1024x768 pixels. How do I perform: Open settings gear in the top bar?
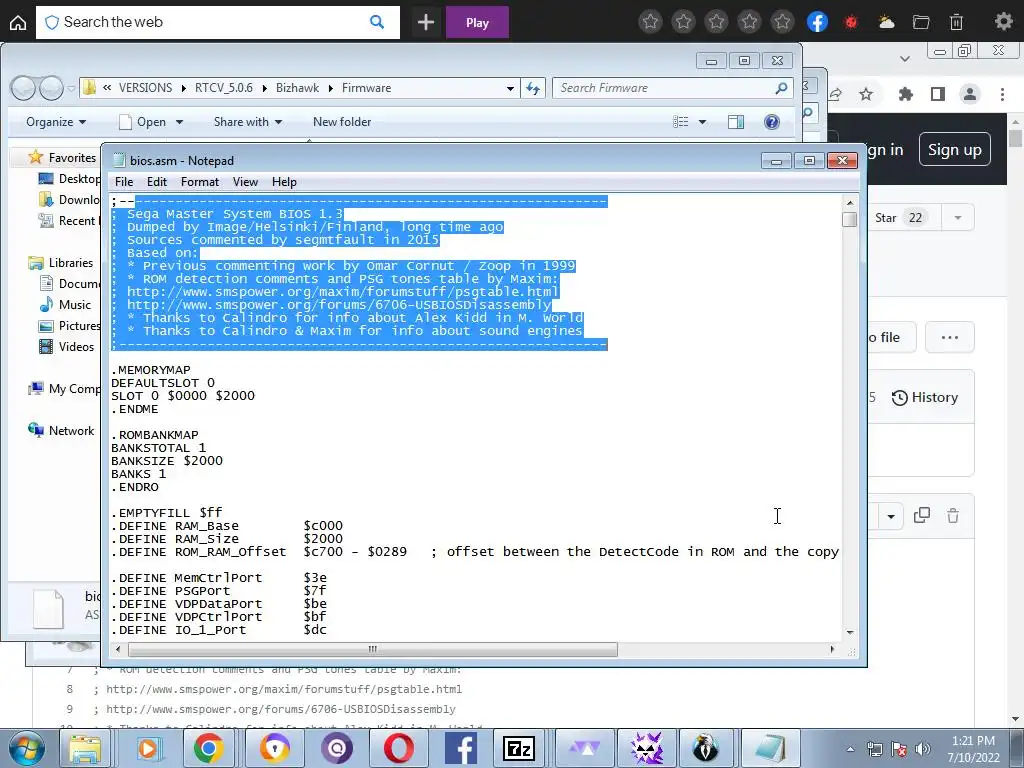tap(1003, 22)
